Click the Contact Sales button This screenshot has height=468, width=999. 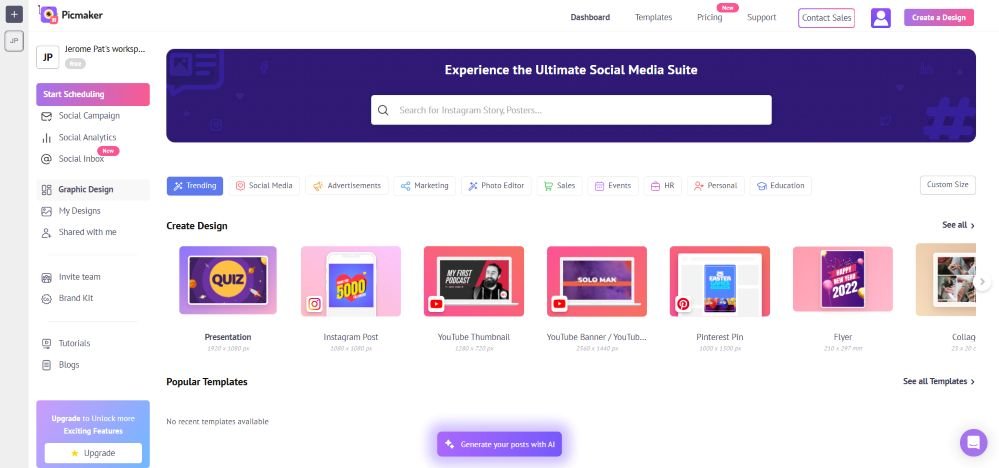(x=826, y=18)
